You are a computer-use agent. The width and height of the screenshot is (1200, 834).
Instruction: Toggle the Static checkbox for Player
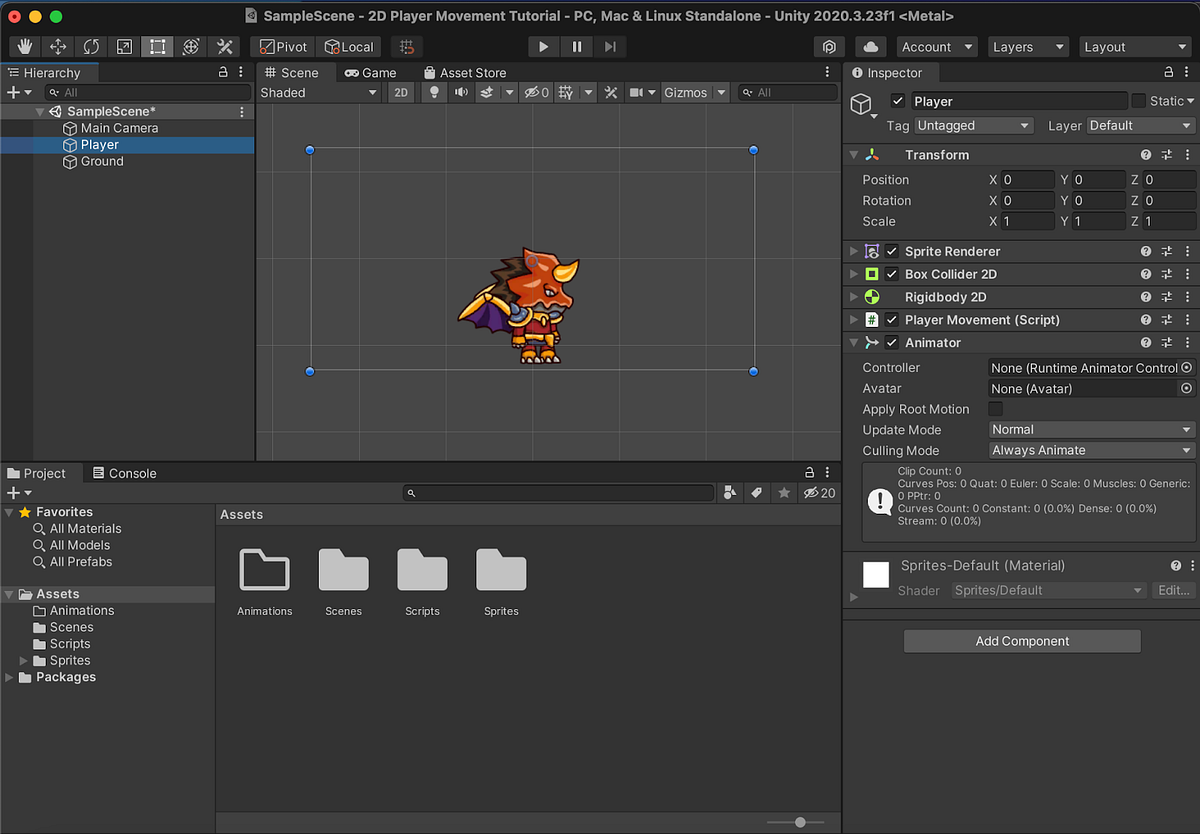[x=1137, y=100]
